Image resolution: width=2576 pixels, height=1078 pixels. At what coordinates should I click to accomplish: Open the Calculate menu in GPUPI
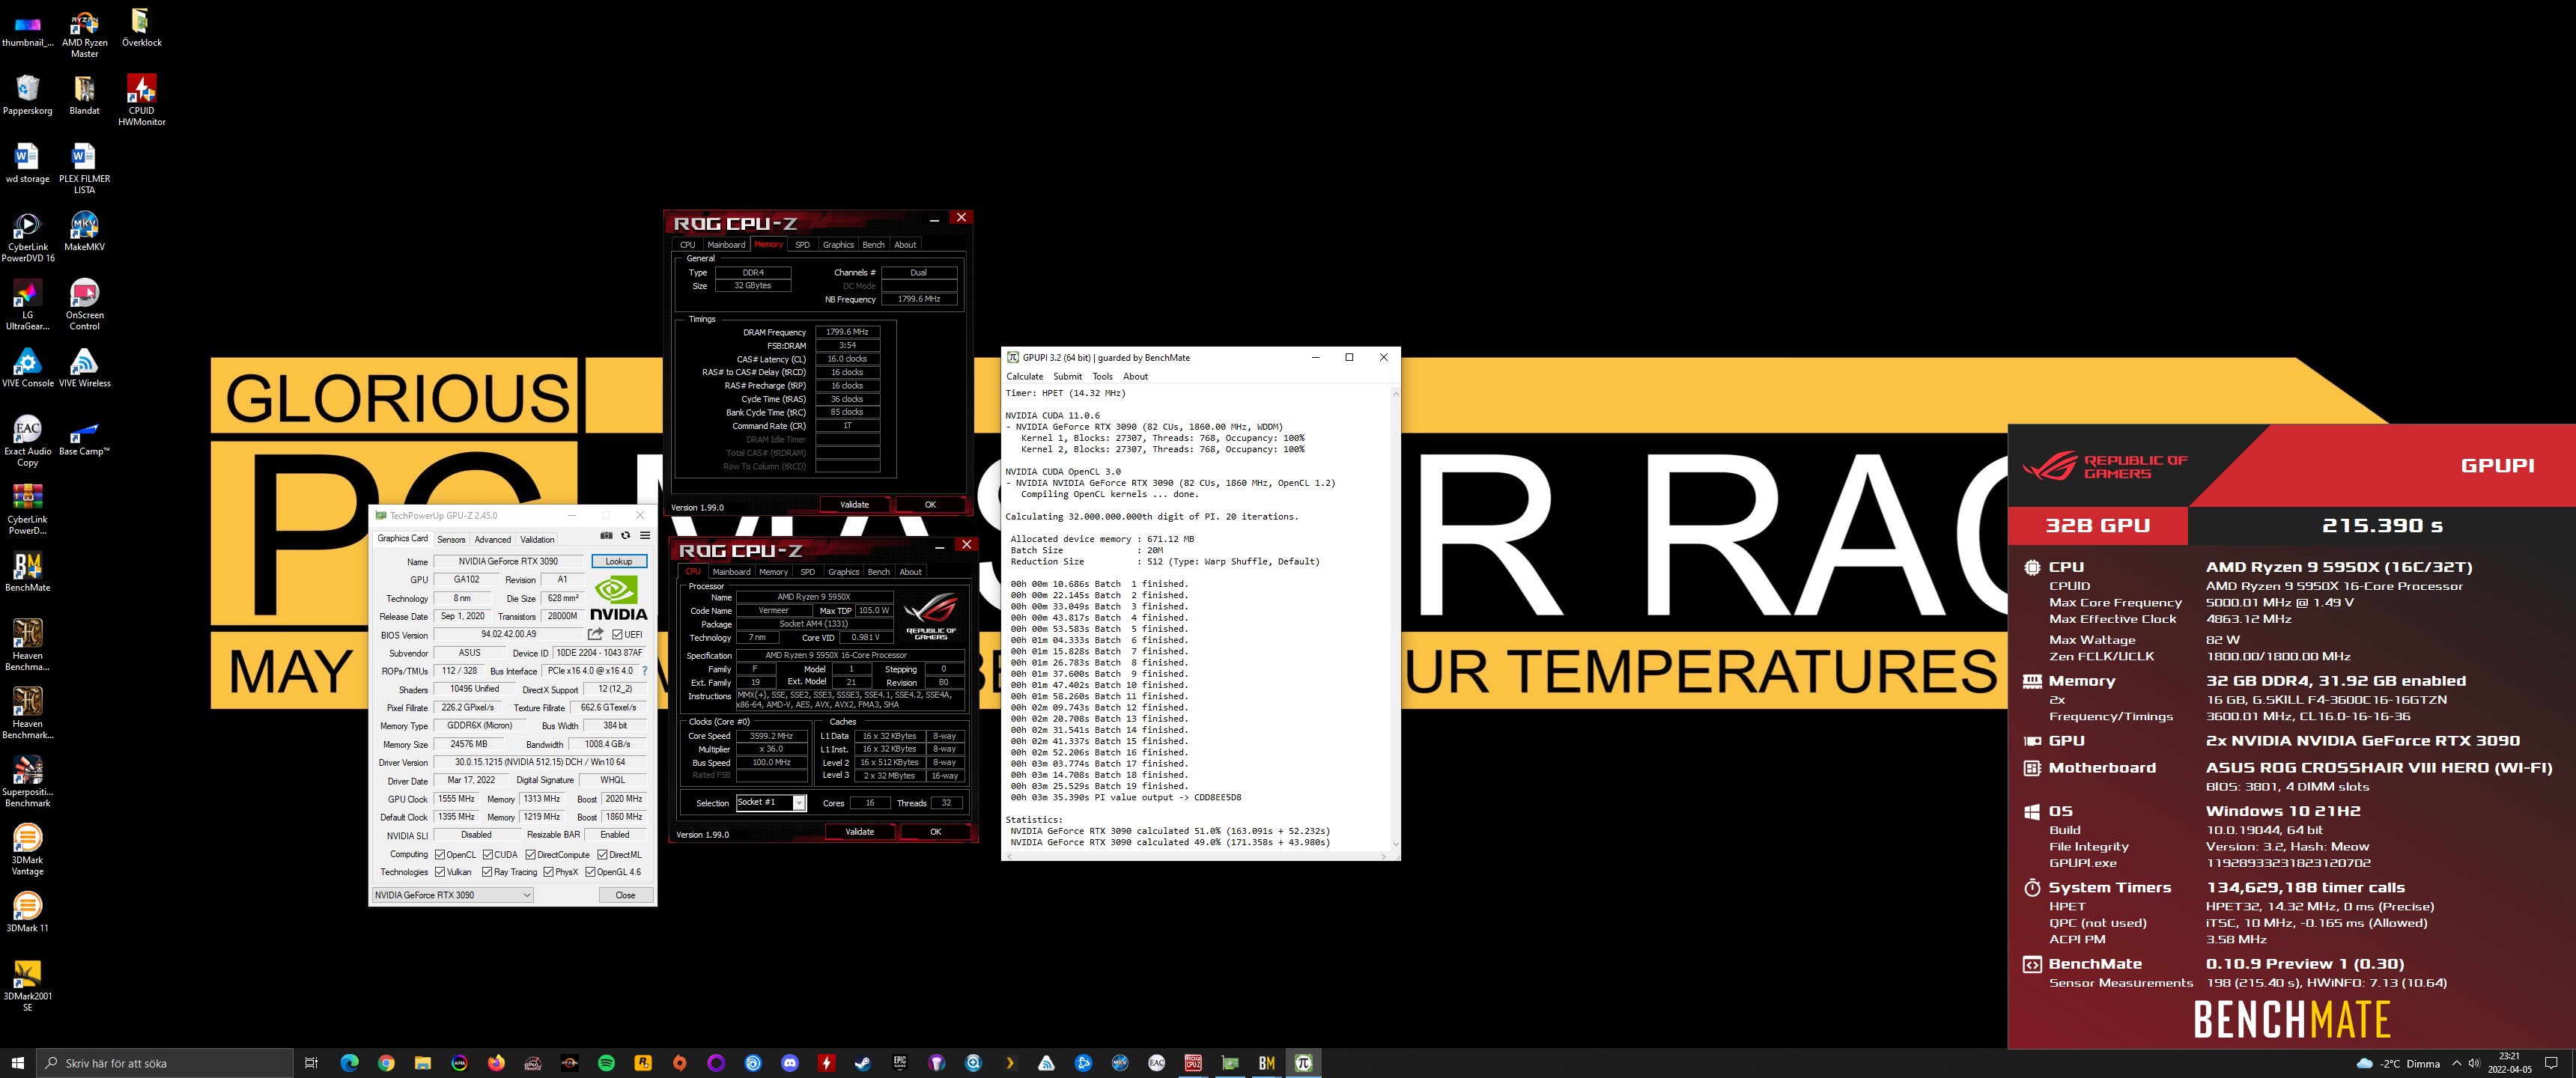point(1025,376)
